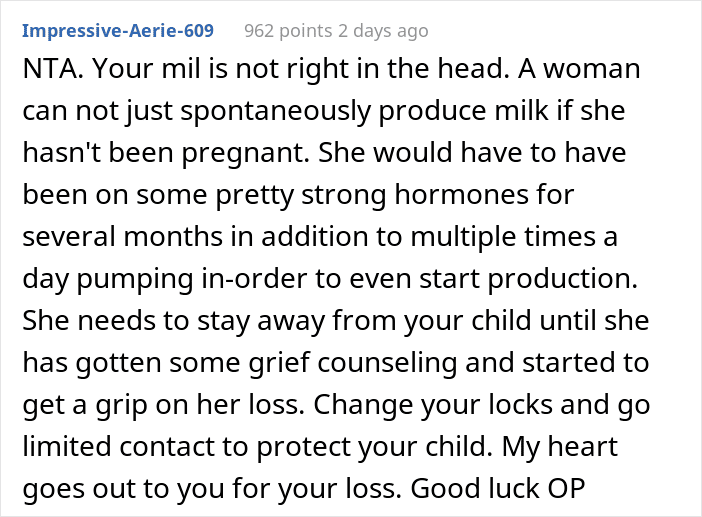Click the word 'pumping' in the comment
This screenshot has width=702, height=517.
(x=135, y=279)
